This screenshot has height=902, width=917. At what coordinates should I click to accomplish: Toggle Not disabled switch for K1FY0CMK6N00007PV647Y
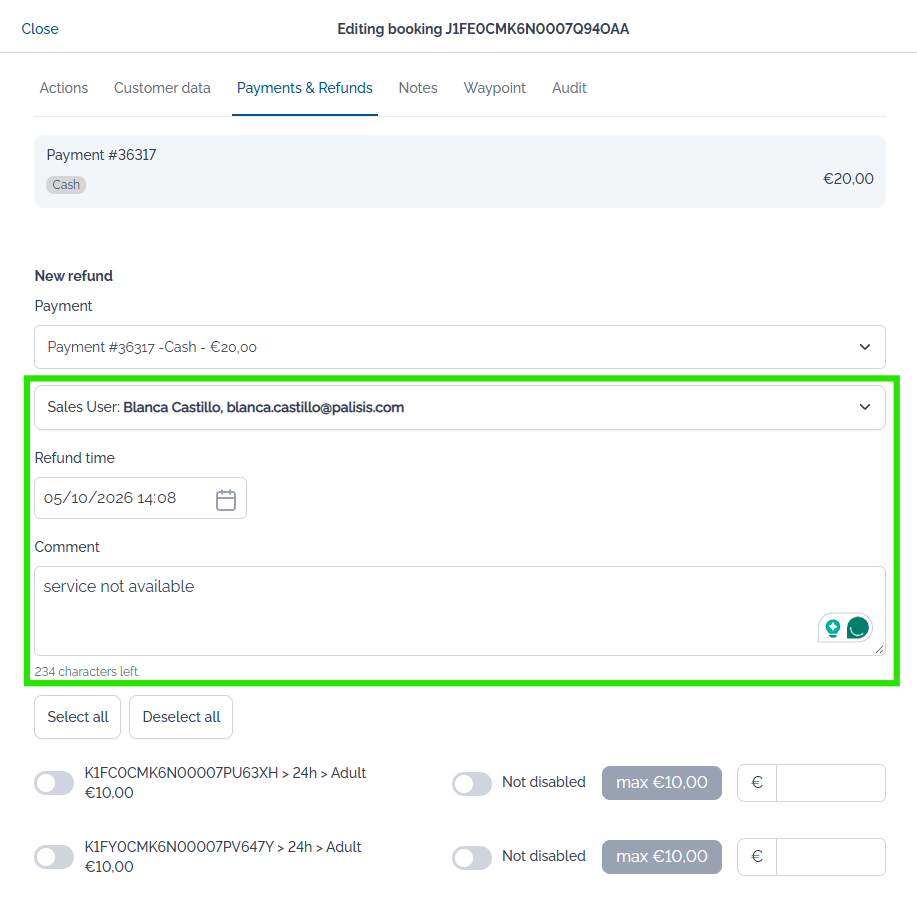(x=472, y=858)
